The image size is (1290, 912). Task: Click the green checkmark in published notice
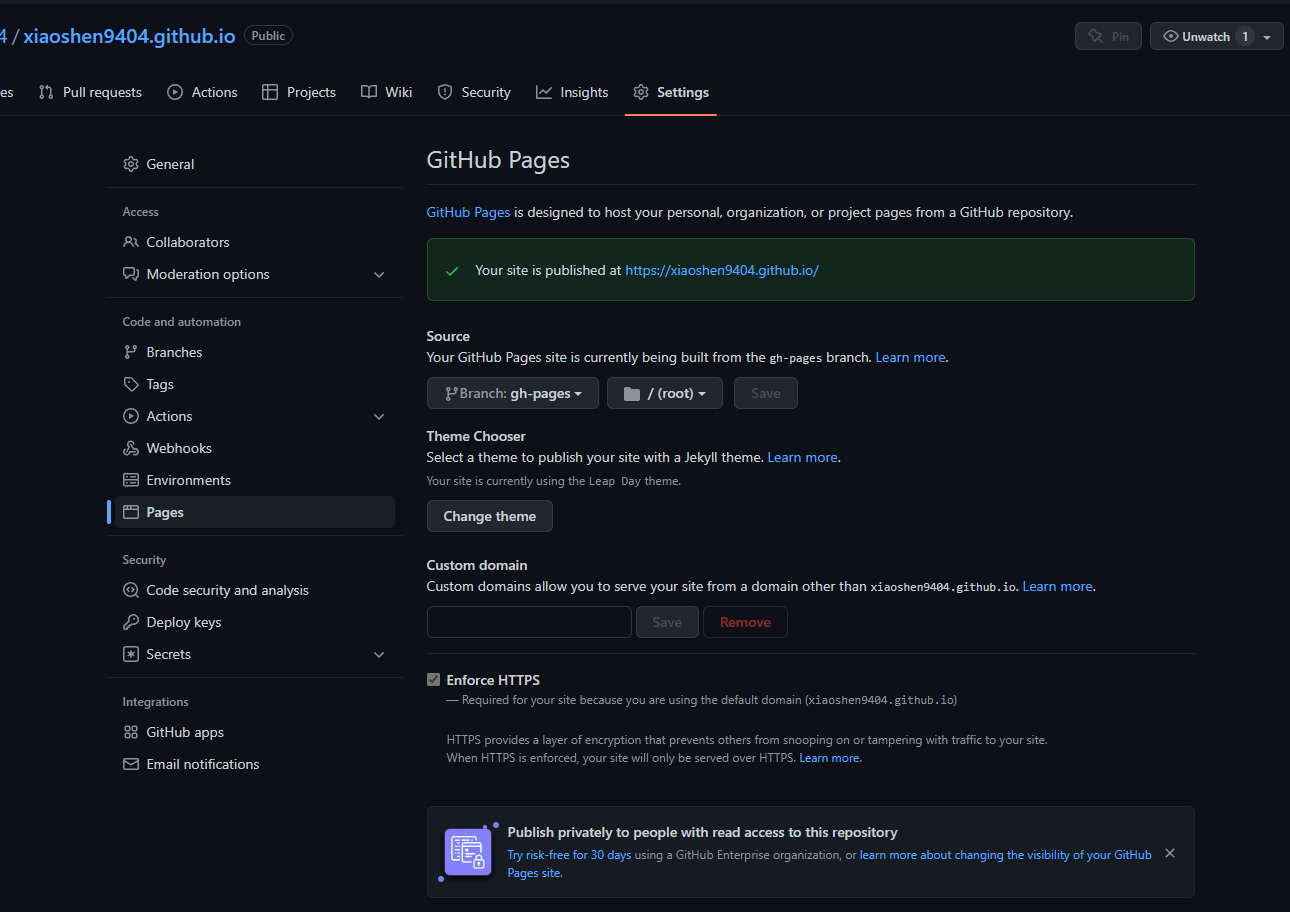click(x=452, y=271)
